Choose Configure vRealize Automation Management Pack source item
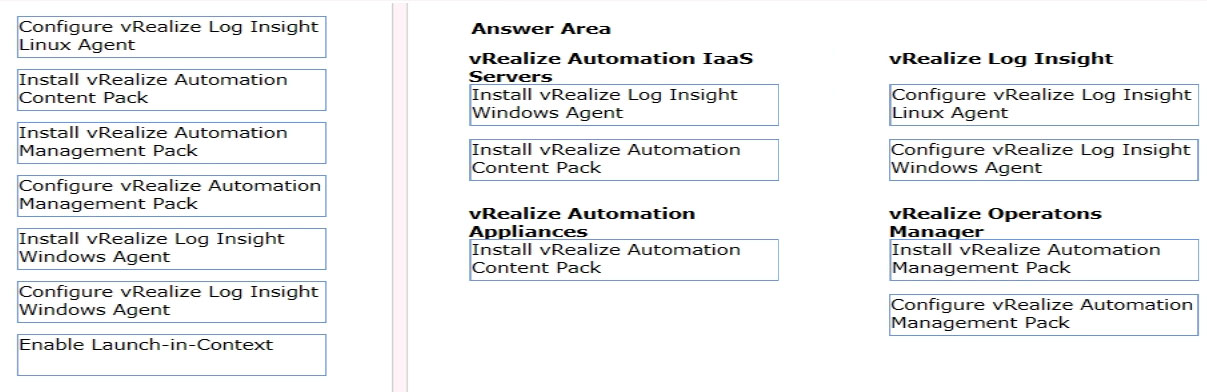 click(172, 196)
